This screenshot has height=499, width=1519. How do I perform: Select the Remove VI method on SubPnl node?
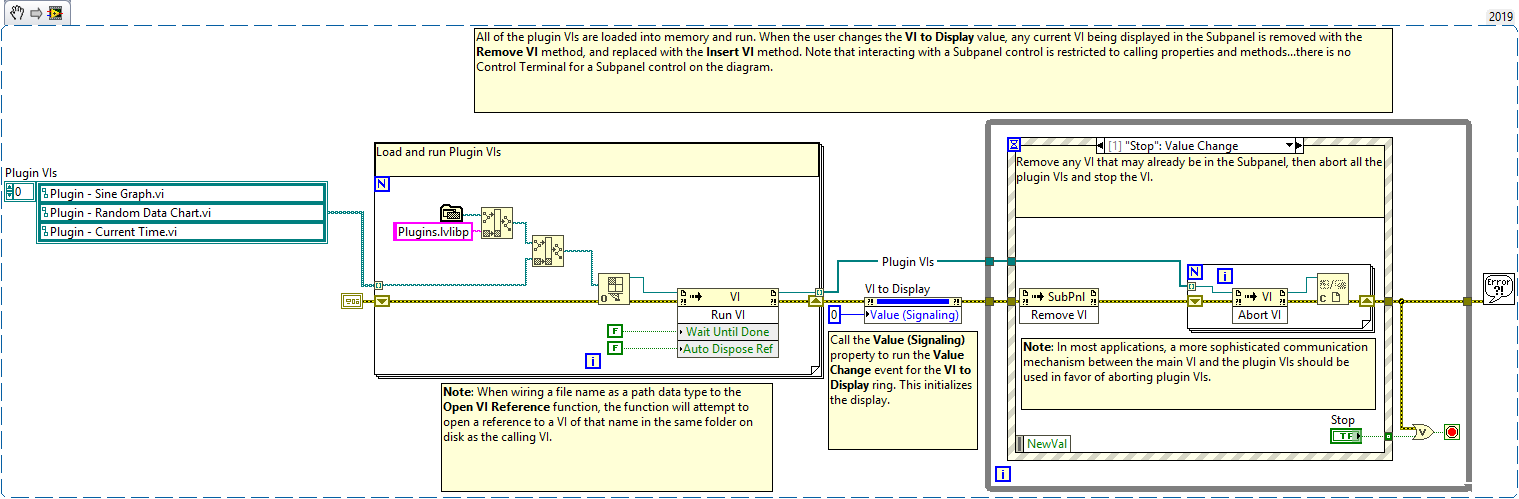(1059, 314)
